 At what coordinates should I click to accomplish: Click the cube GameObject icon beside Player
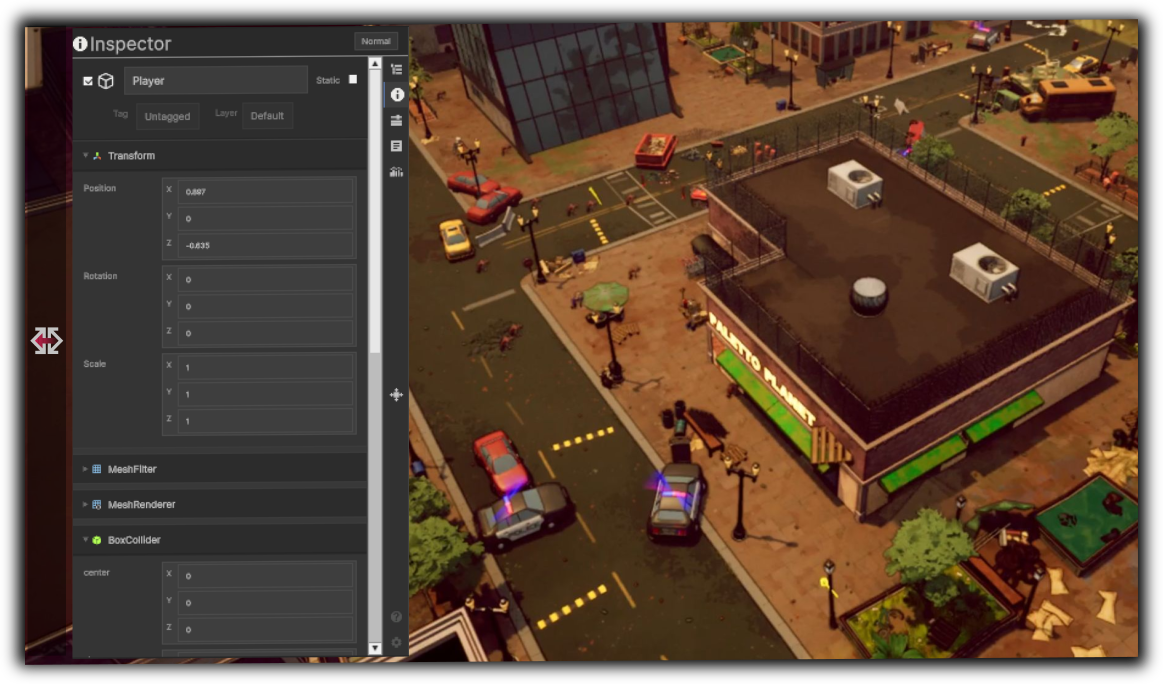(106, 81)
